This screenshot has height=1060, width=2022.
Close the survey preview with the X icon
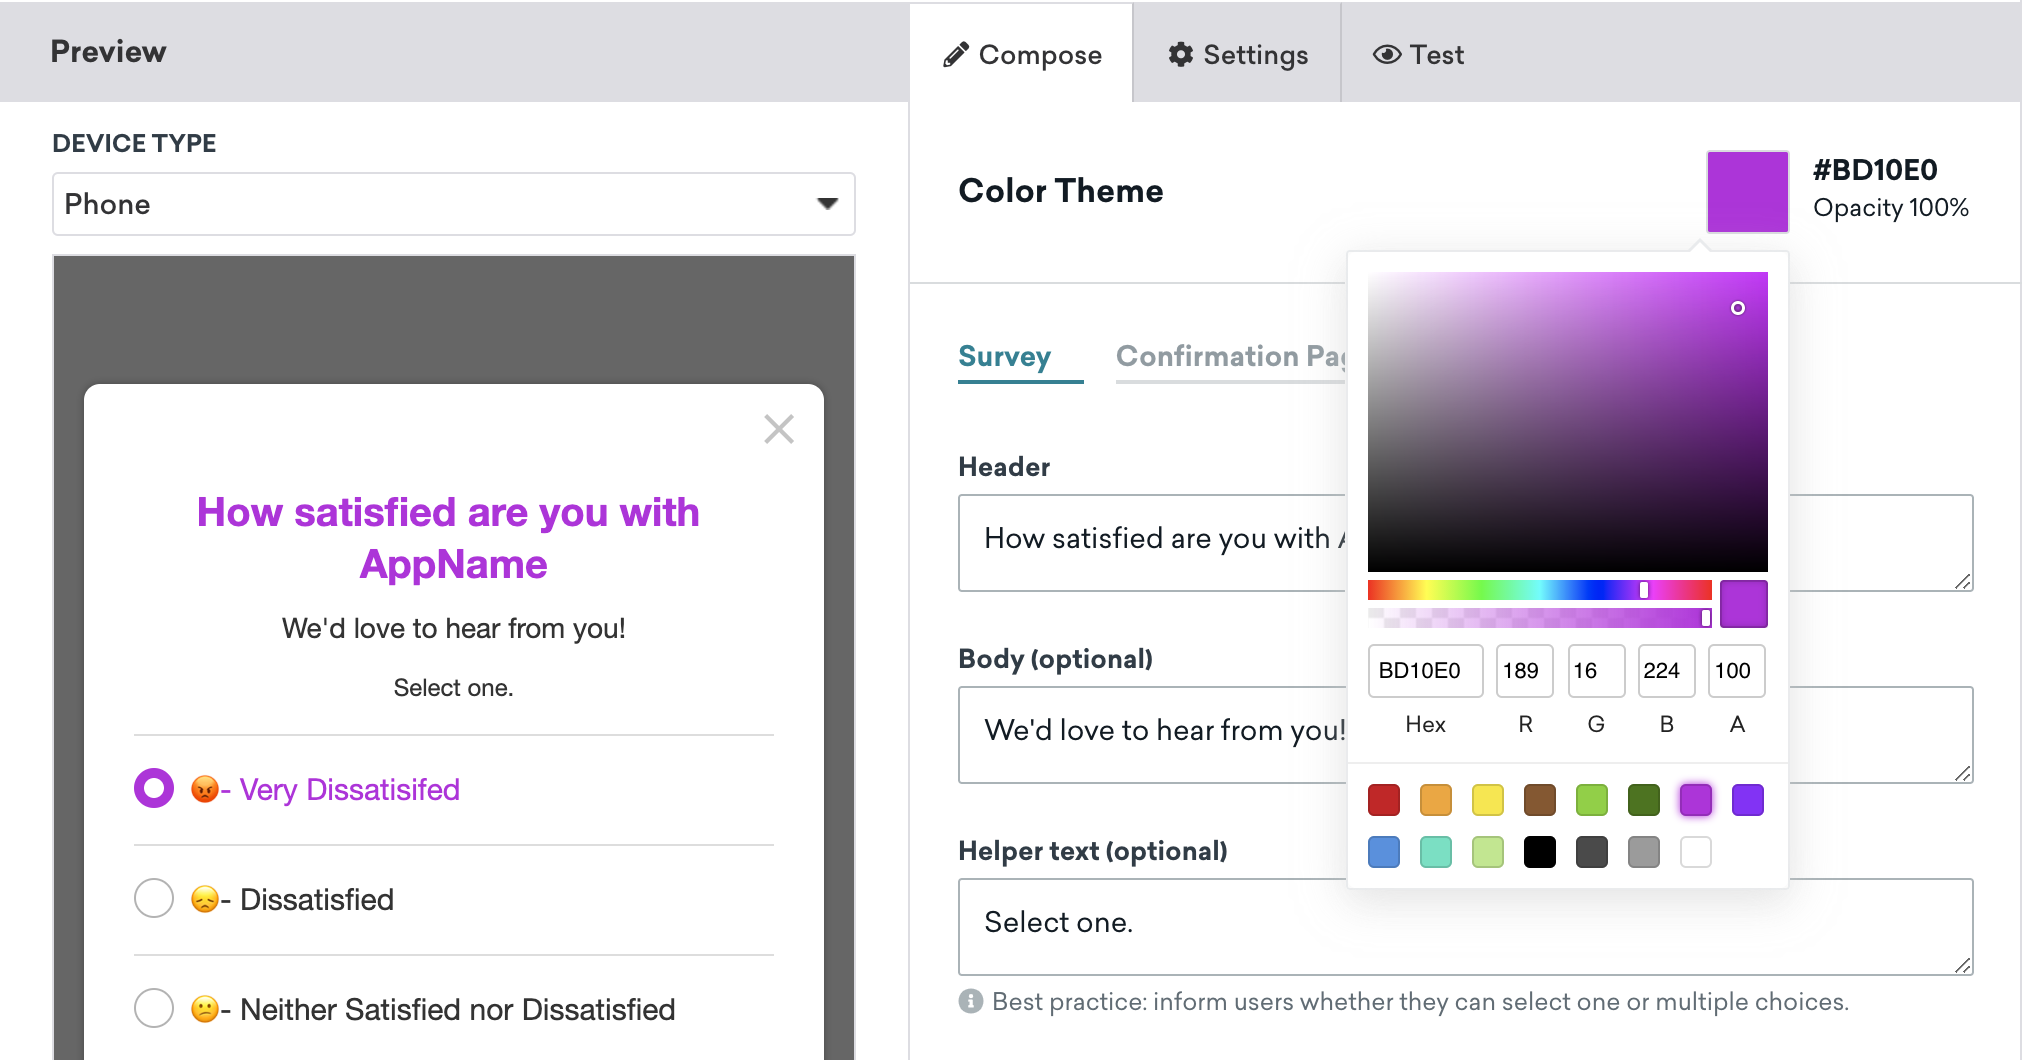(x=779, y=429)
